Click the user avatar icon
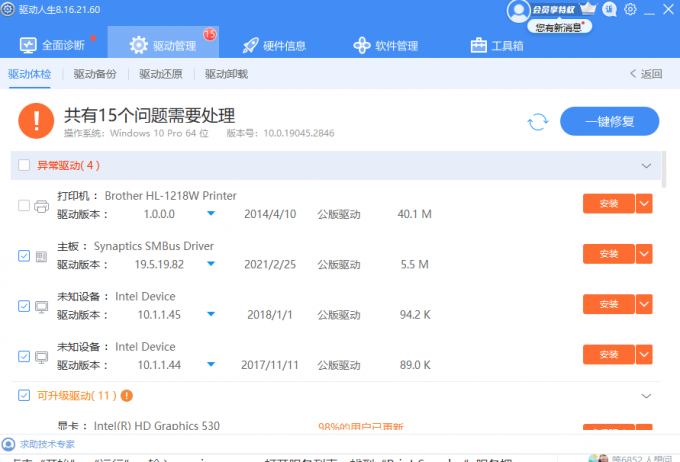680x462 pixels. pyautogui.click(x=517, y=10)
